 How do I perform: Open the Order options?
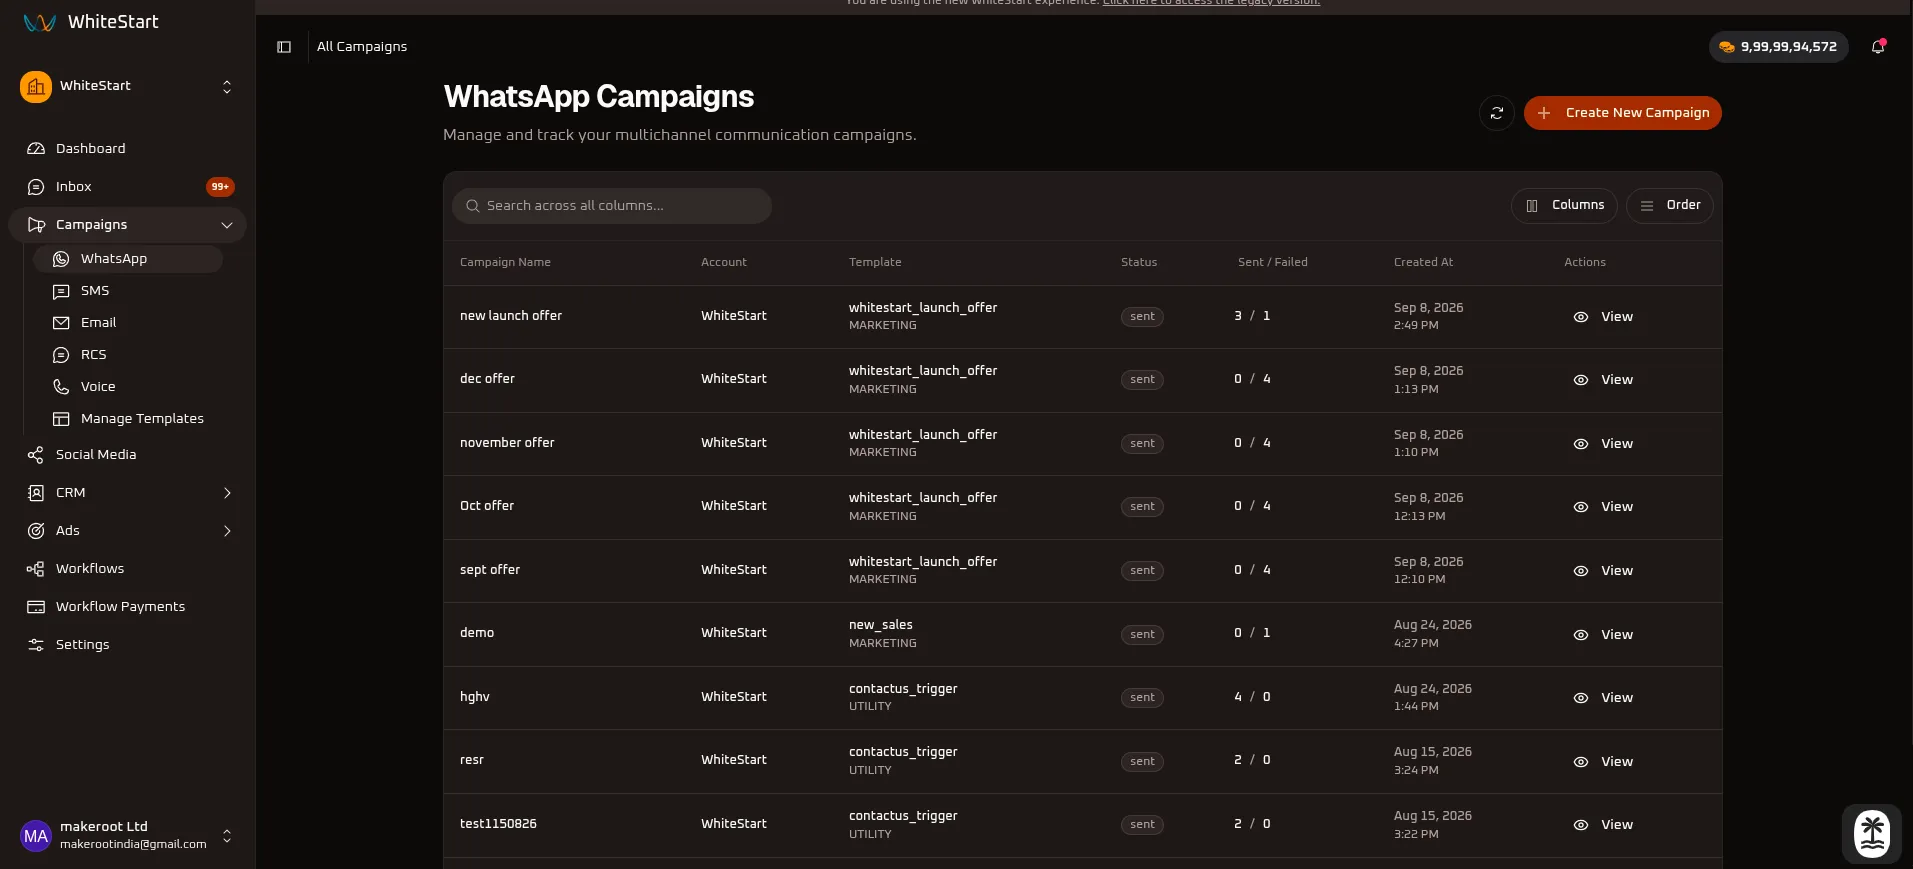[x=1669, y=205]
